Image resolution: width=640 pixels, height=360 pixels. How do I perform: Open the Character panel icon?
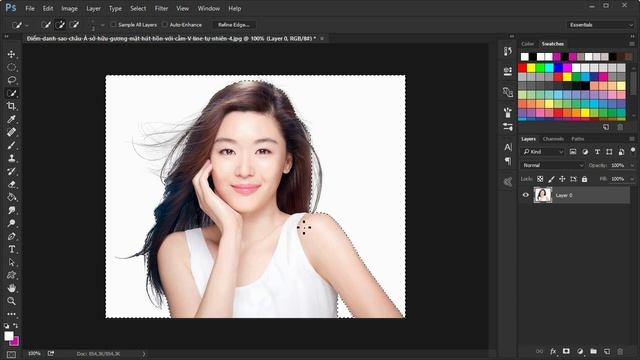coord(508,147)
